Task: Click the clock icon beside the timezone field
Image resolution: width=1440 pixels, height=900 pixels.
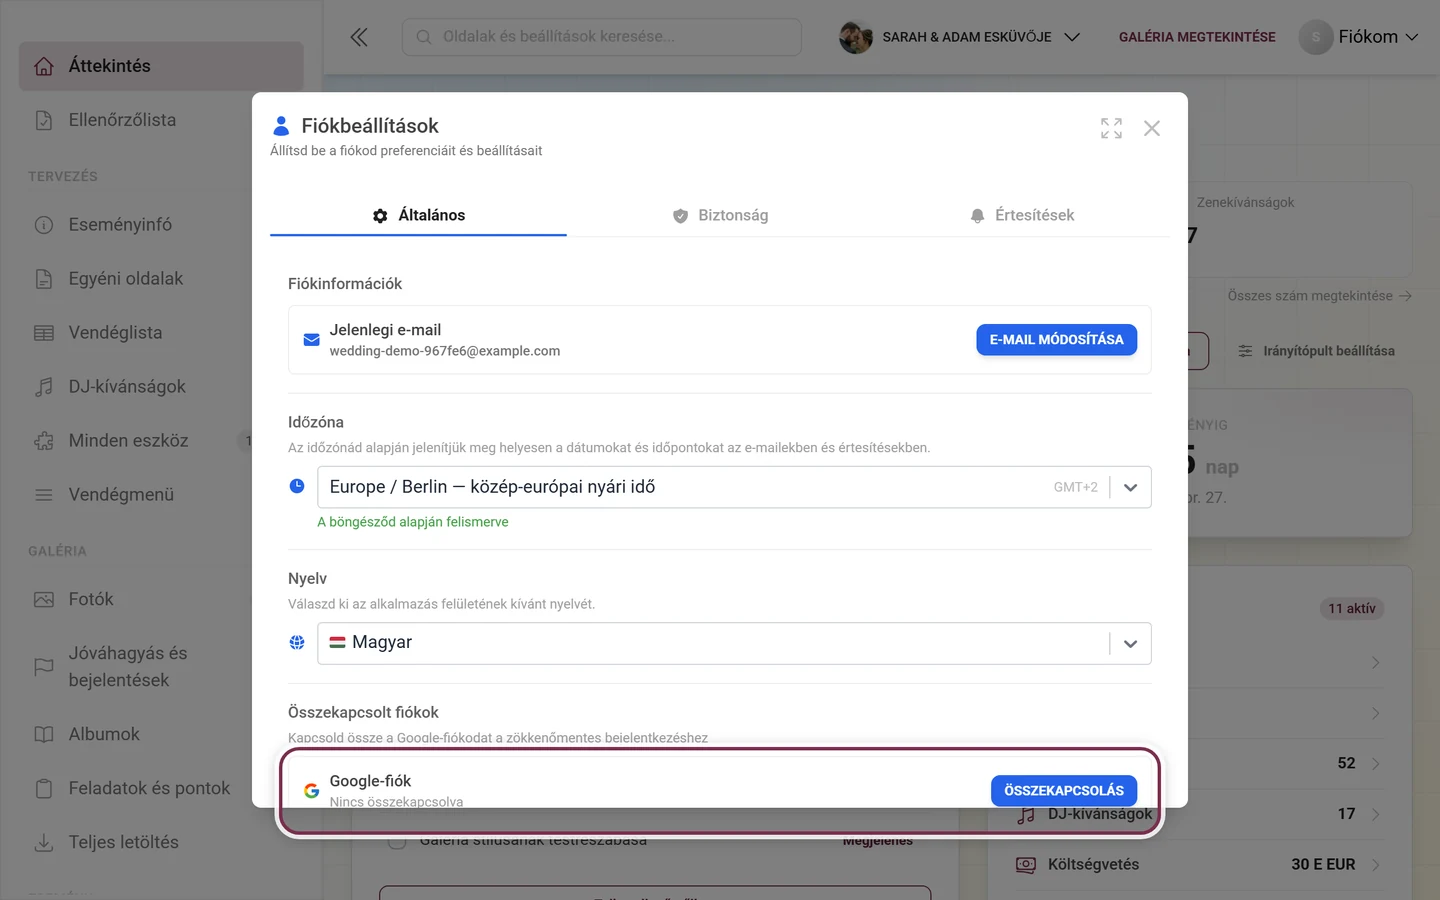Action: point(297,486)
